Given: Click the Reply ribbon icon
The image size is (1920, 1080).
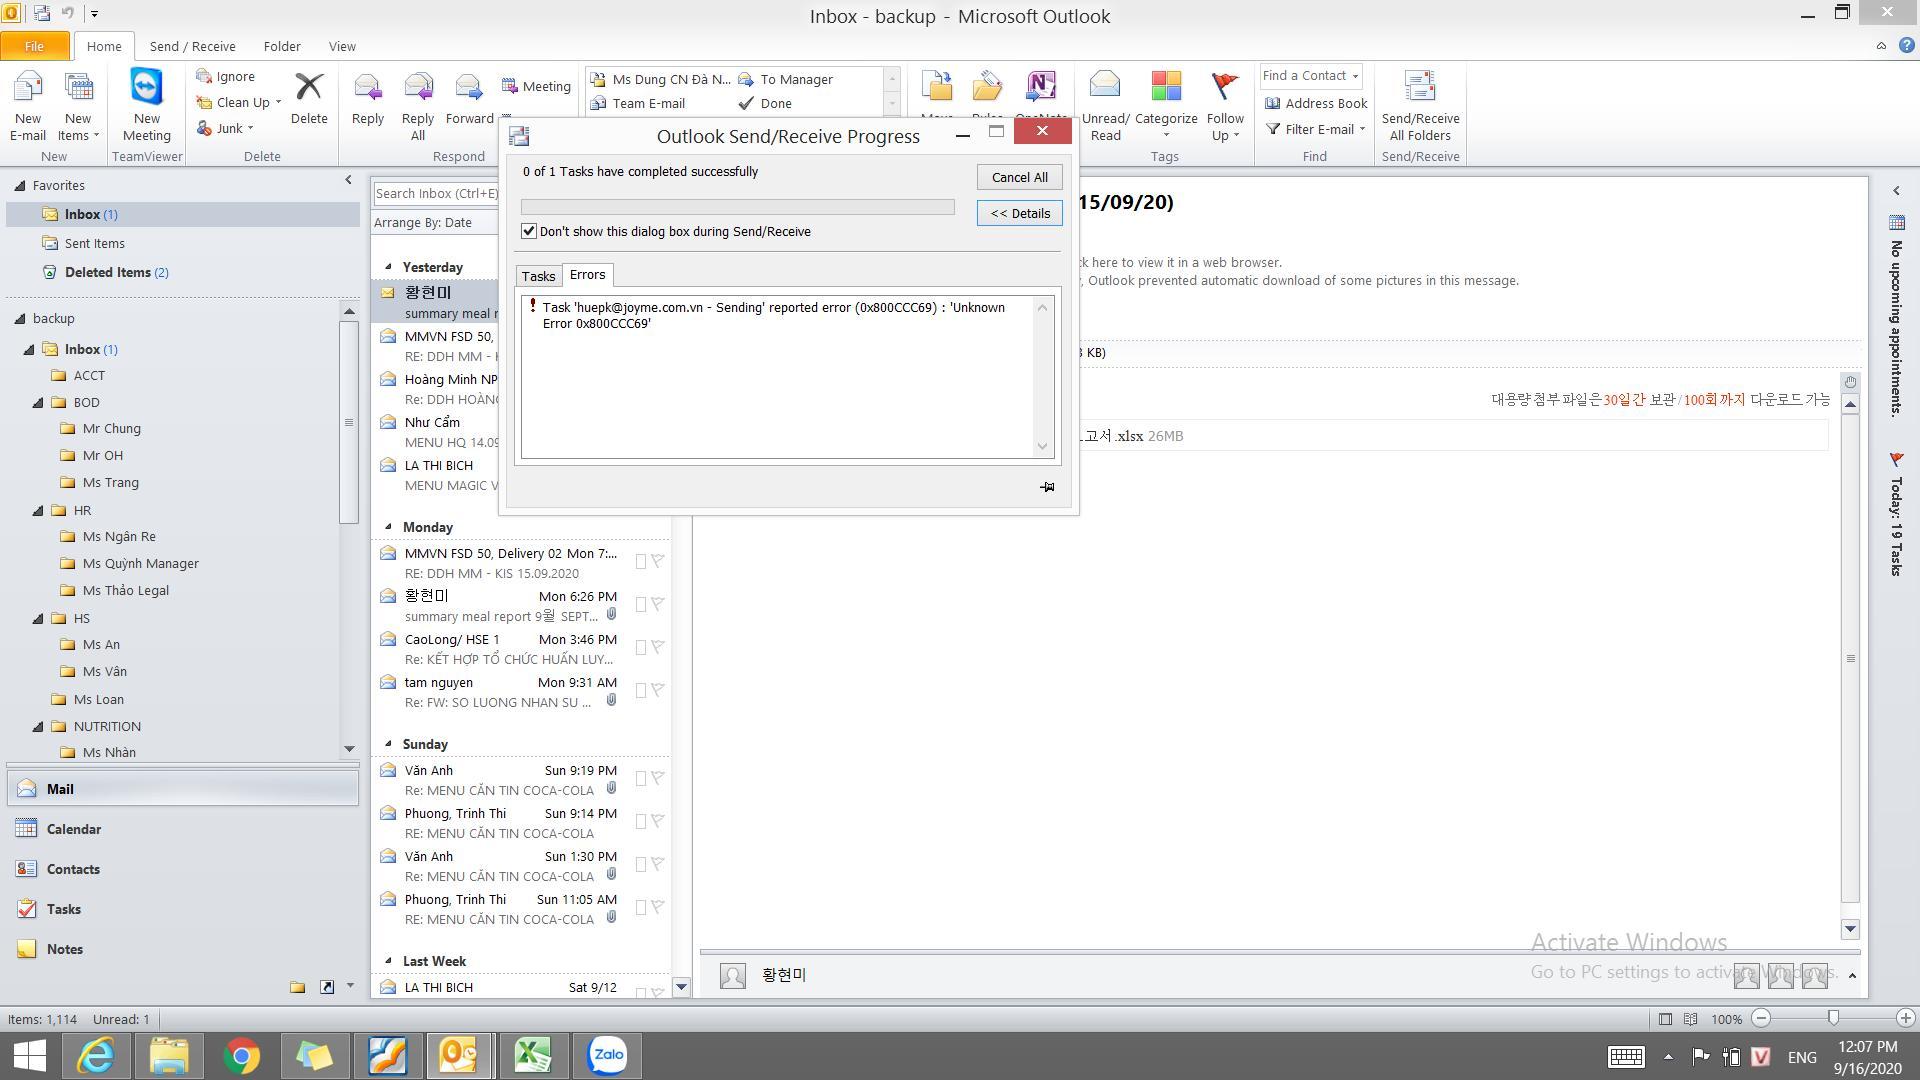Looking at the screenshot, I should (367, 98).
